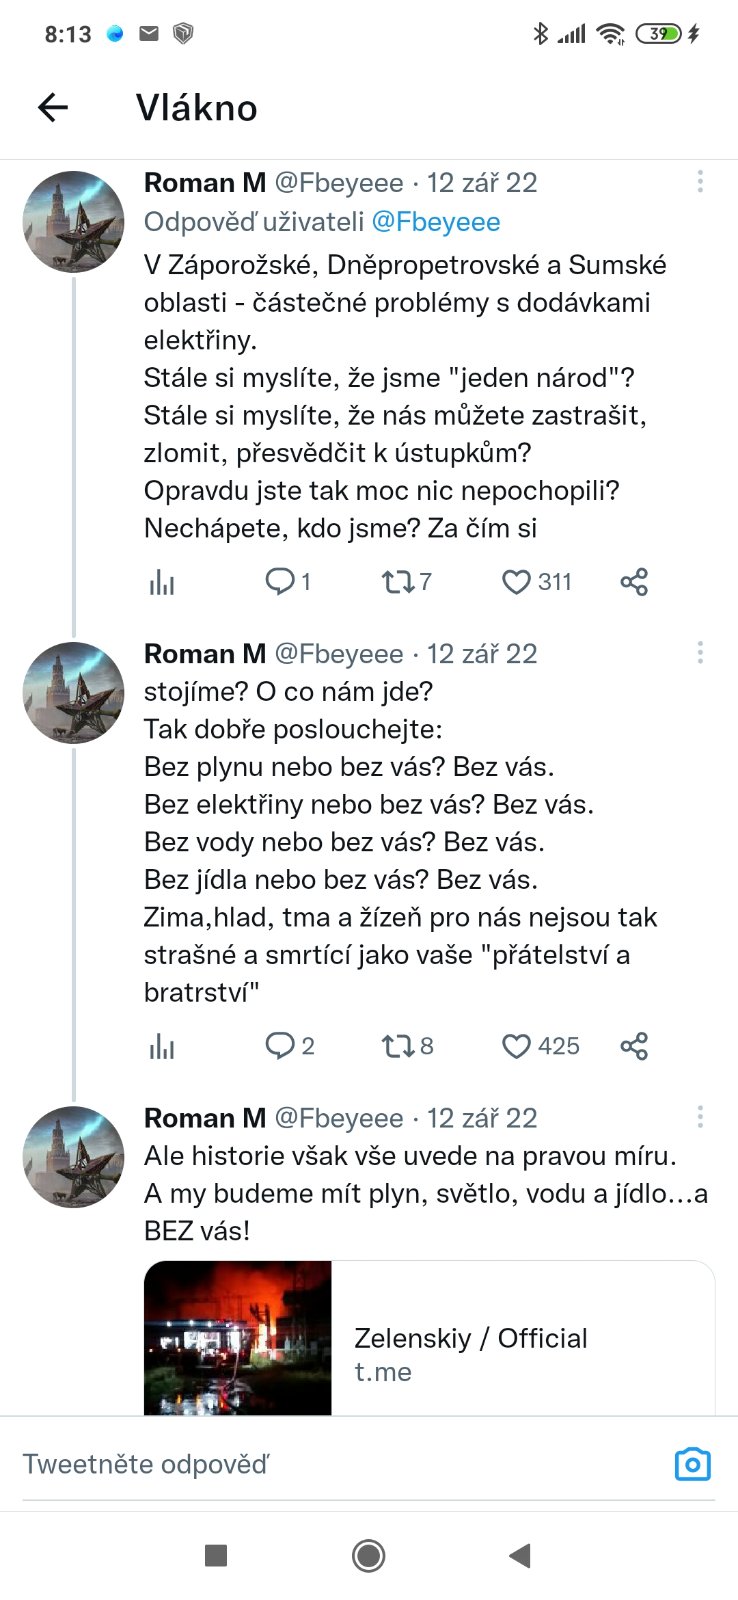Open more options on the second tweet
Screen dimensions: 738x1600
click(700, 653)
